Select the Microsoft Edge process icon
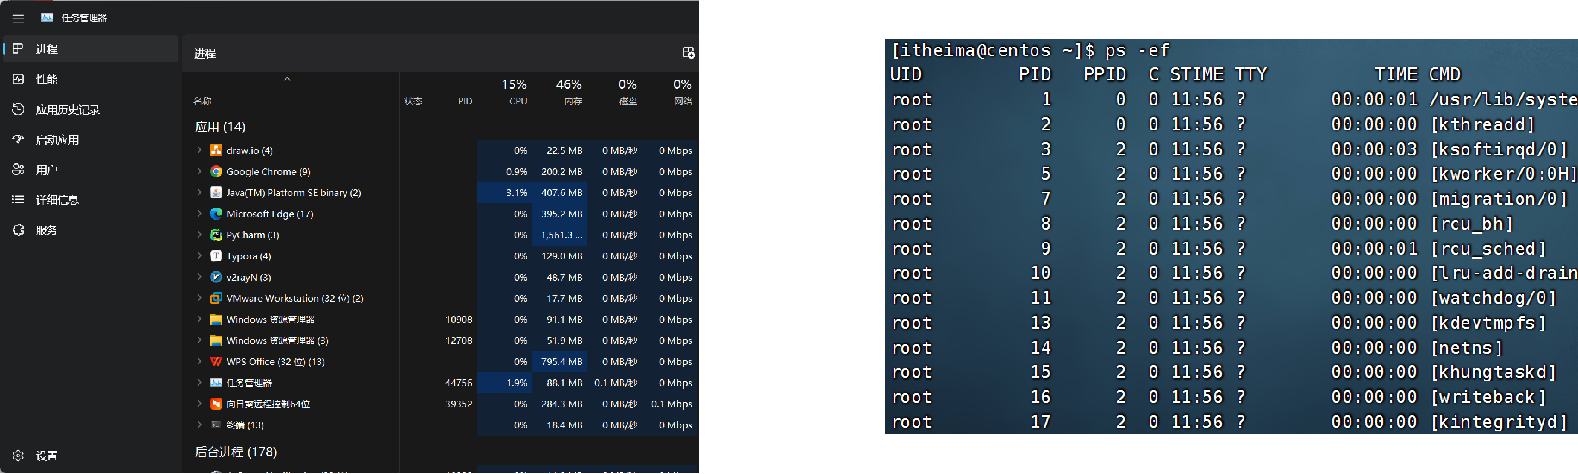1578x474 pixels. pyautogui.click(x=216, y=213)
